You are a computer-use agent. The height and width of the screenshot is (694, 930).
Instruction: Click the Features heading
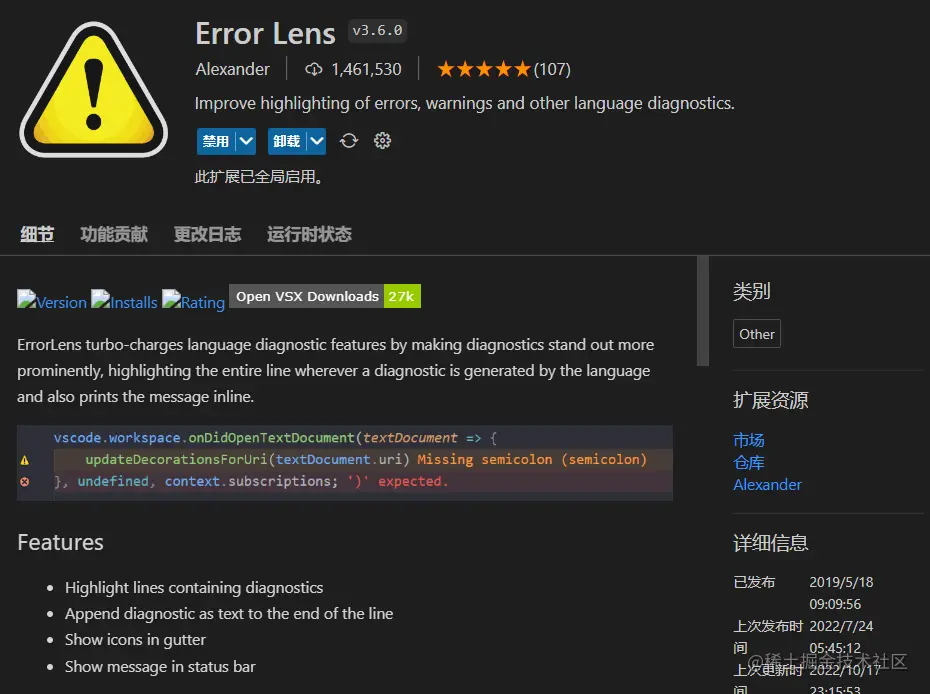pos(60,542)
